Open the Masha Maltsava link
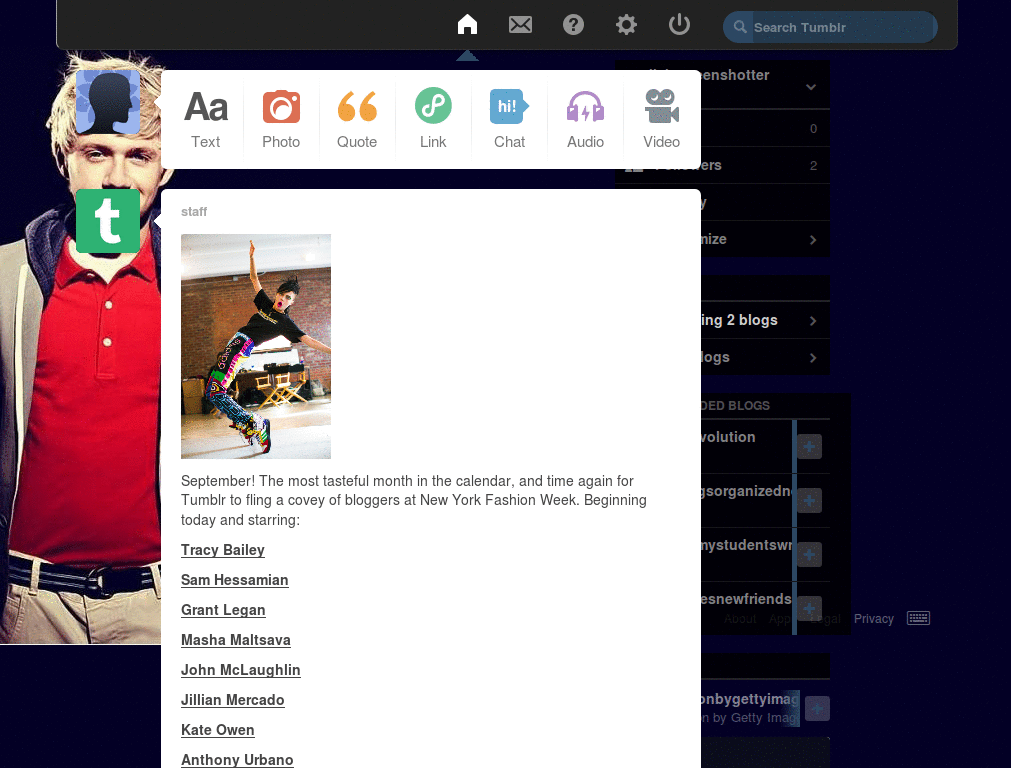The width and height of the screenshot is (1024, 768). pyautogui.click(x=236, y=640)
